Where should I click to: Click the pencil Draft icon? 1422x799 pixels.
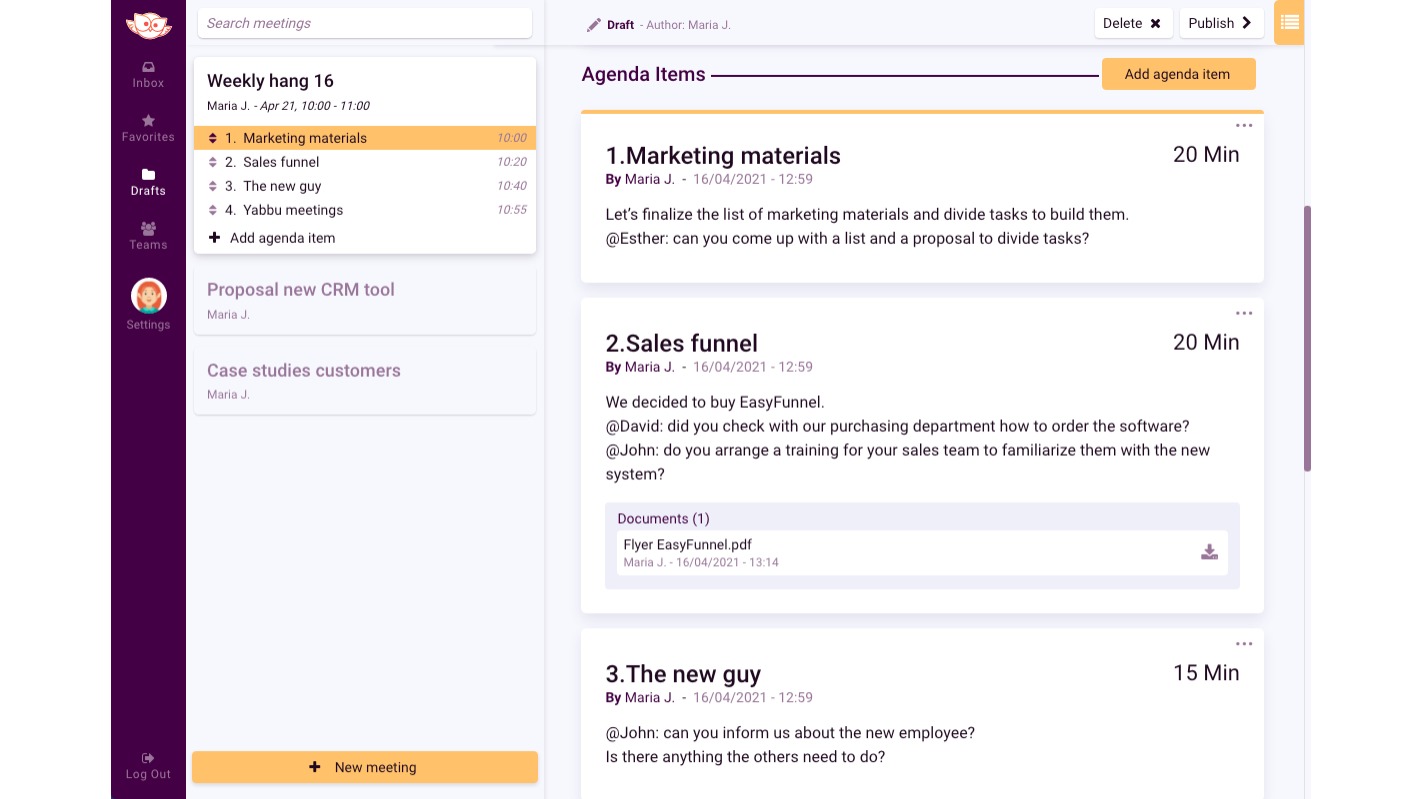click(594, 24)
